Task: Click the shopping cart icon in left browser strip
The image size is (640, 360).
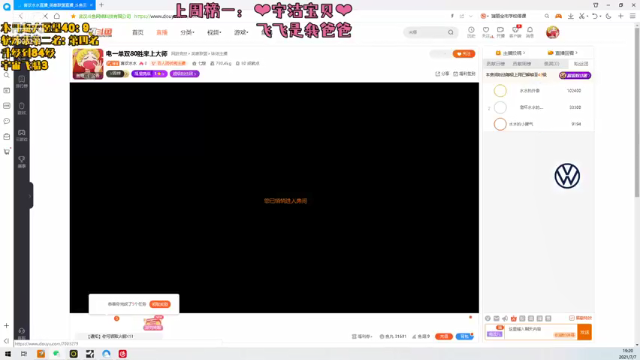Action: 7,151
